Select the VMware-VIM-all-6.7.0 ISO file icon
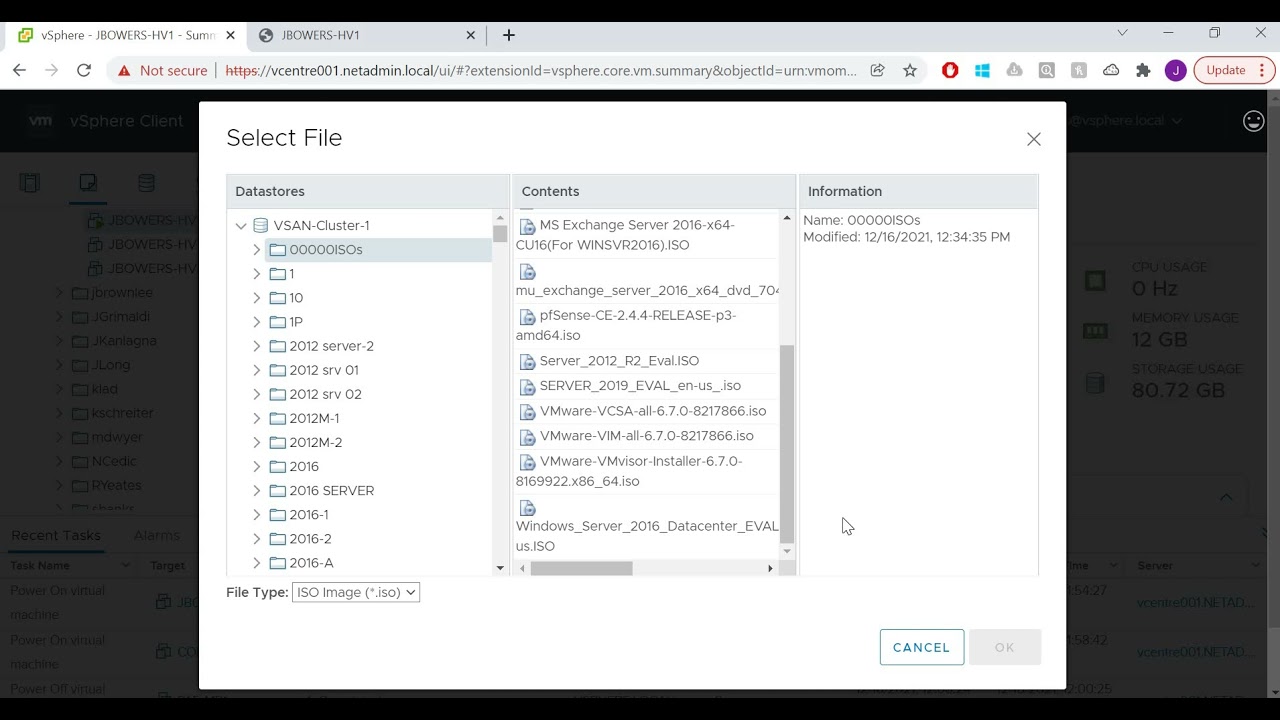Image resolution: width=1280 pixels, height=720 pixels. point(527,437)
